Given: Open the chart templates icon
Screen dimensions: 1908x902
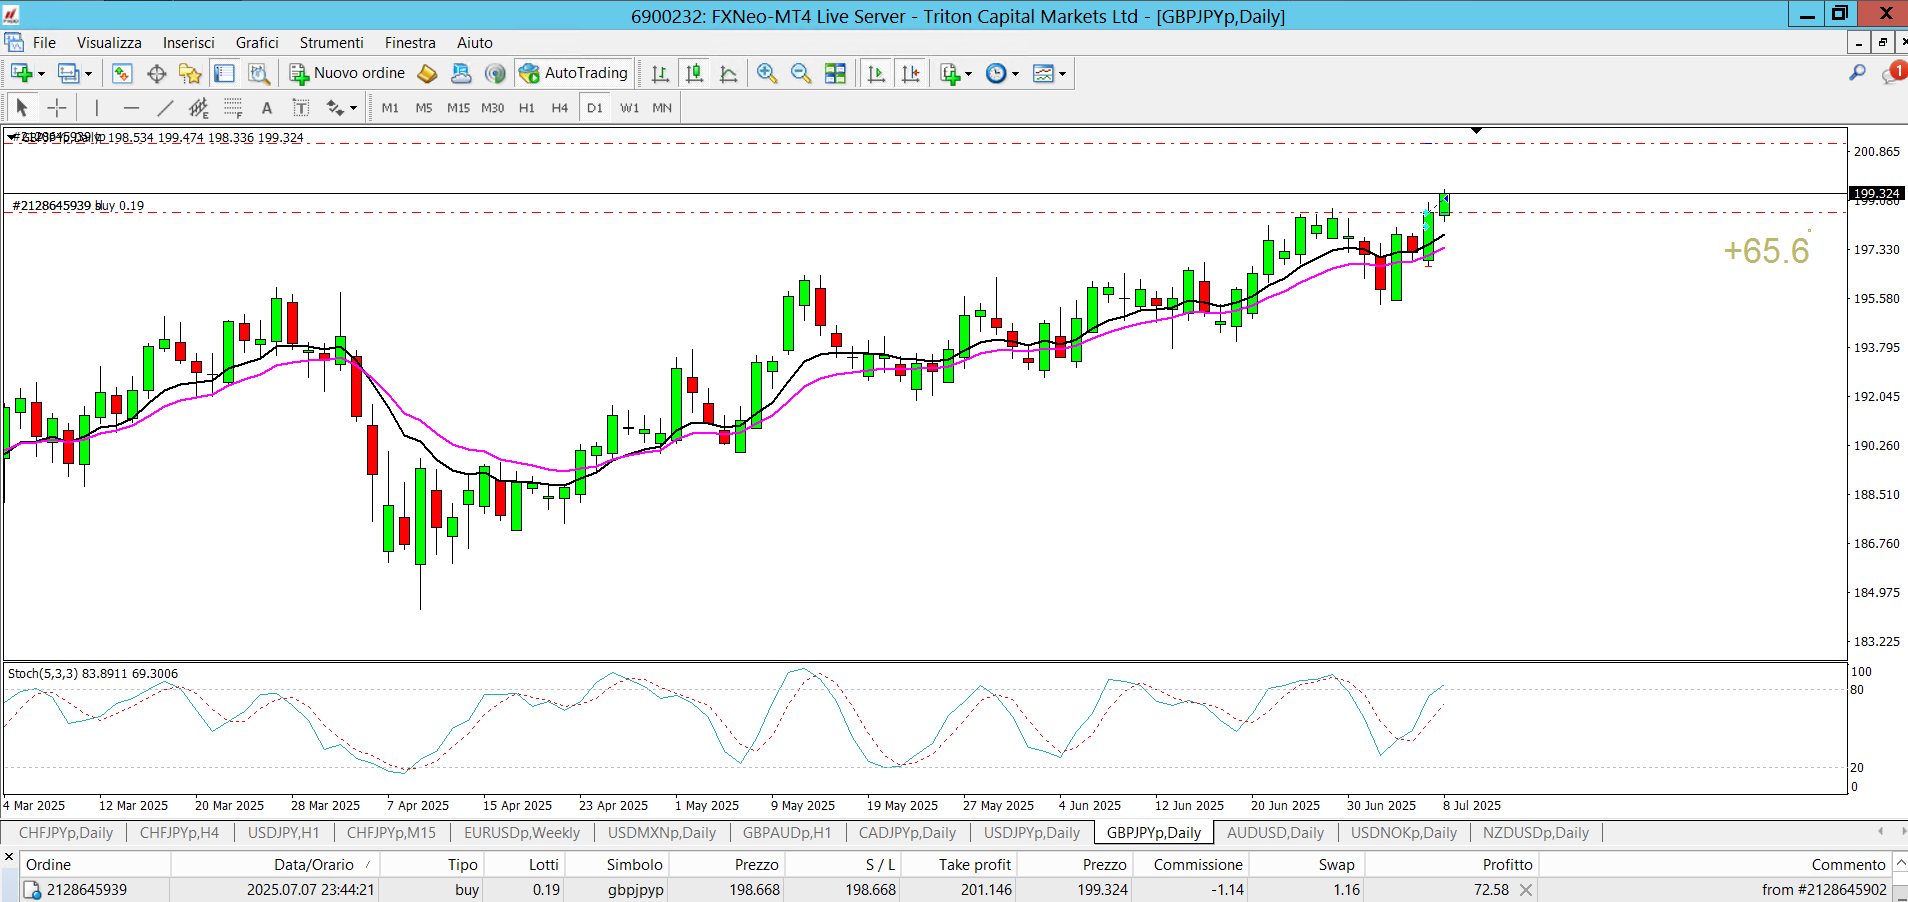Looking at the screenshot, I should pyautogui.click(x=1043, y=73).
